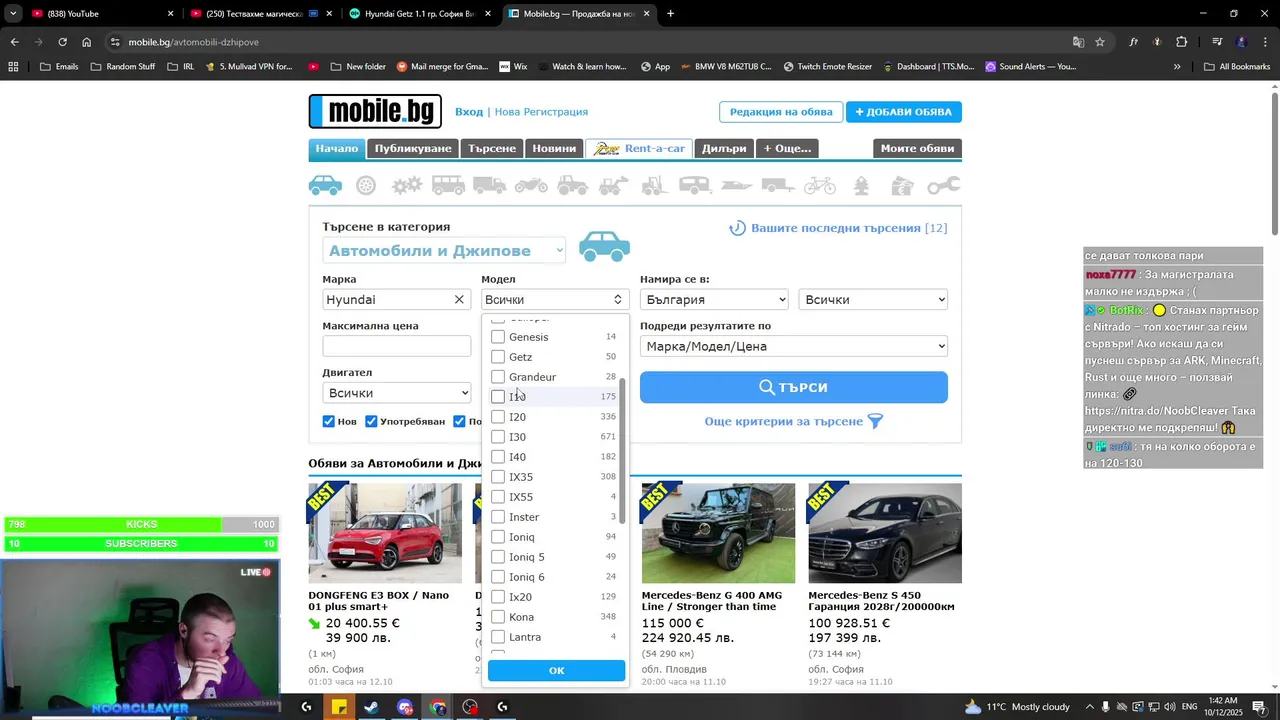Open the Chrome tab search dropdown arrow
Screen dimensions: 1280x720
click(x=13, y=14)
